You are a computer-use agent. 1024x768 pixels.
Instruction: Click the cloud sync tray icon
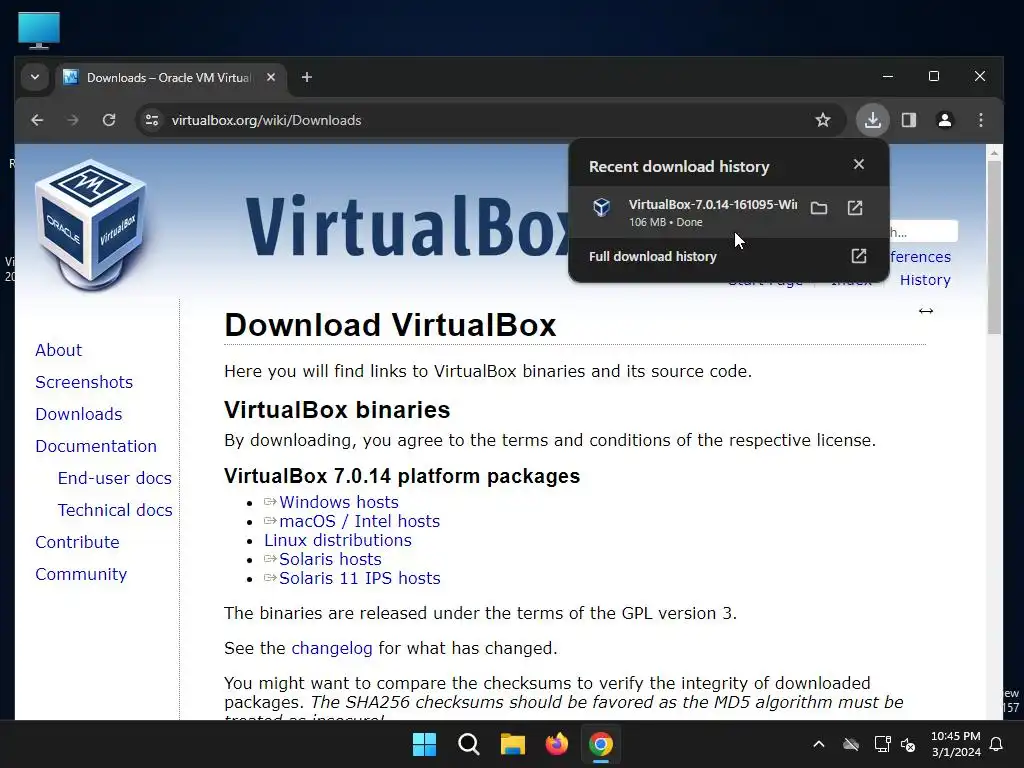pyautogui.click(x=850, y=744)
